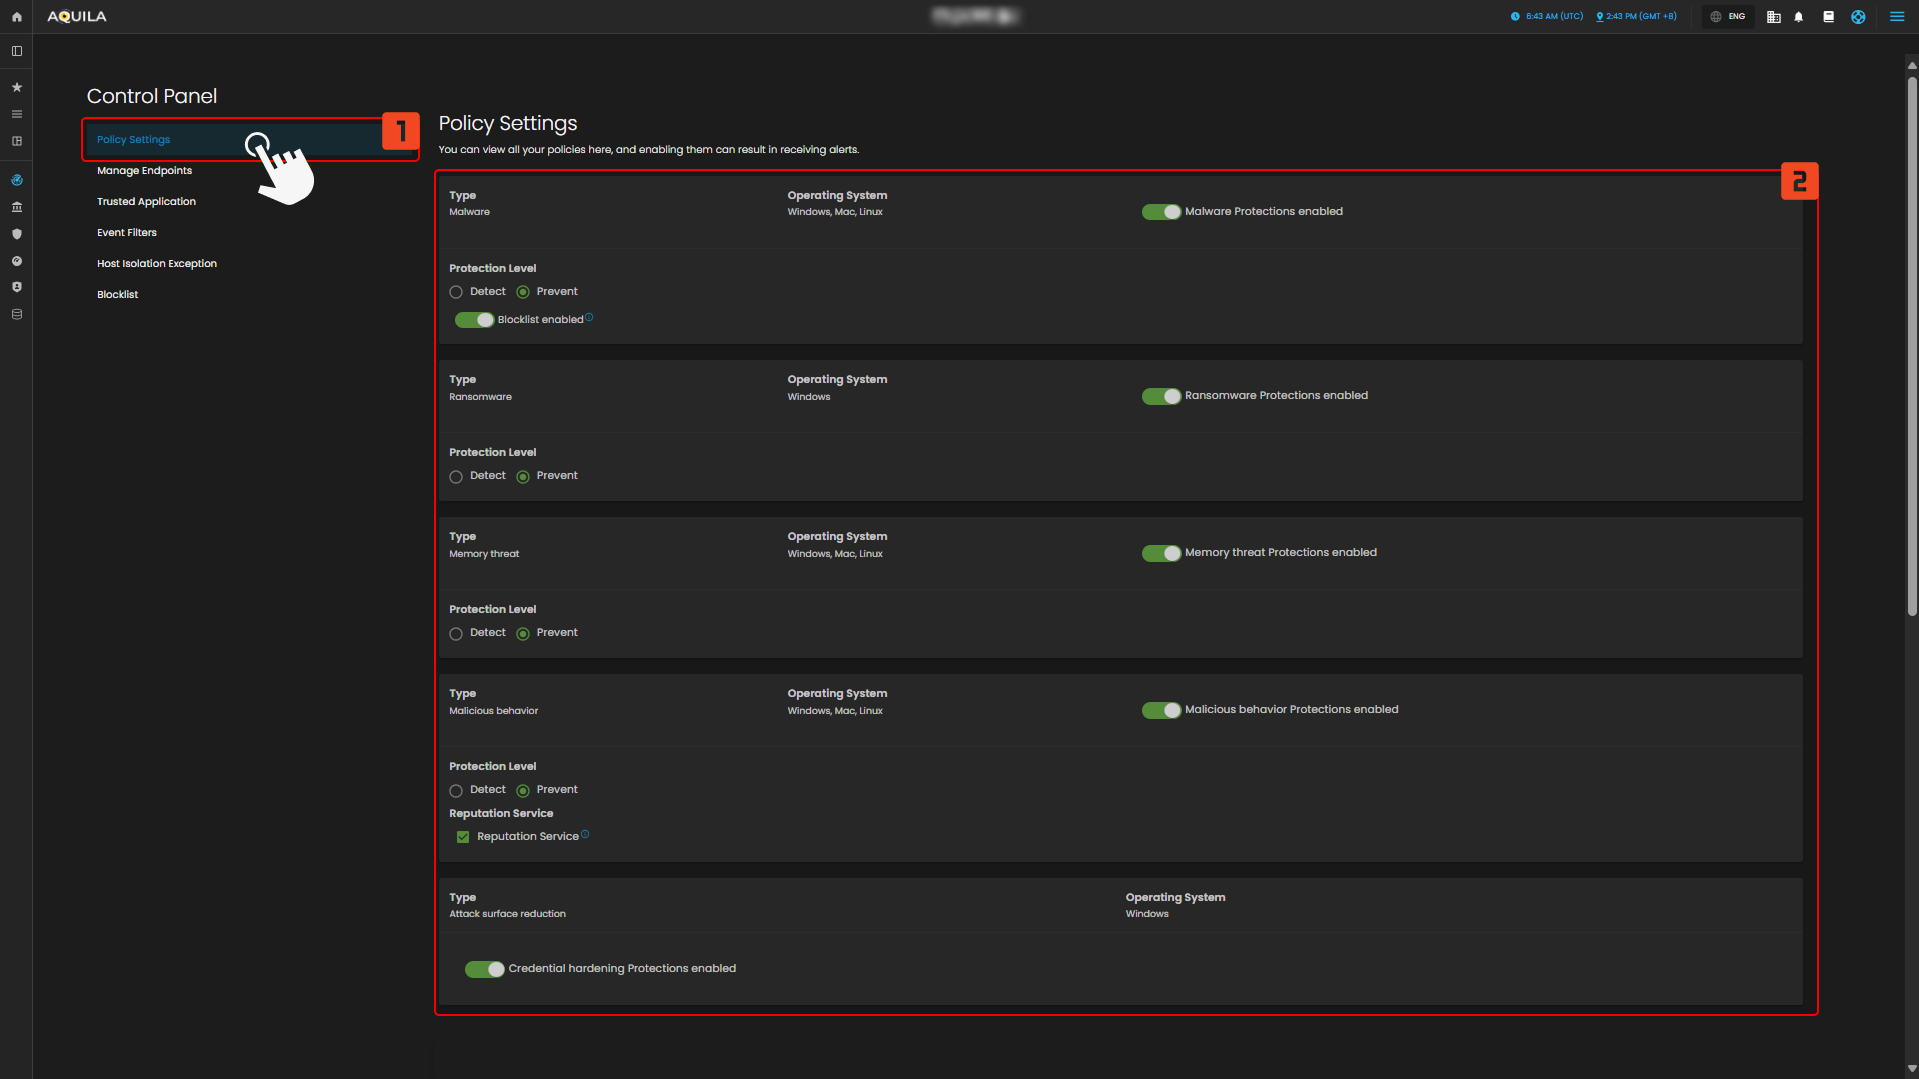Screen dimensions: 1919x1079
Task: Uncheck the Reputation Service checkbox
Action: point(463,837)
